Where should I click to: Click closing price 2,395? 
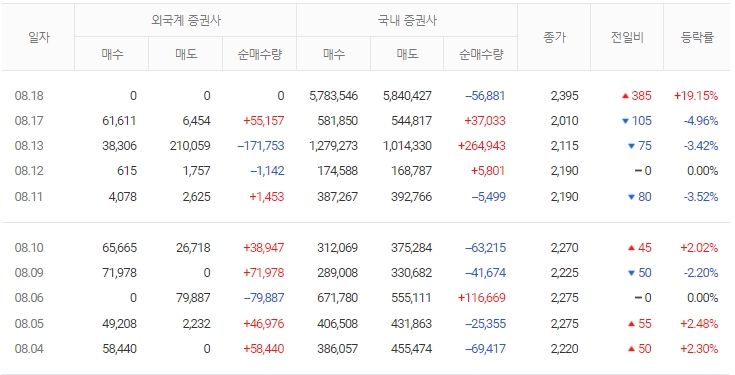564,96
